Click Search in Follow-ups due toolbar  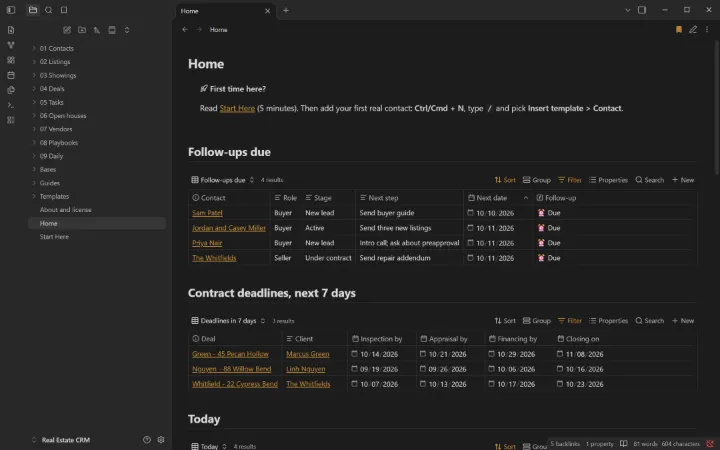point(649,180)
